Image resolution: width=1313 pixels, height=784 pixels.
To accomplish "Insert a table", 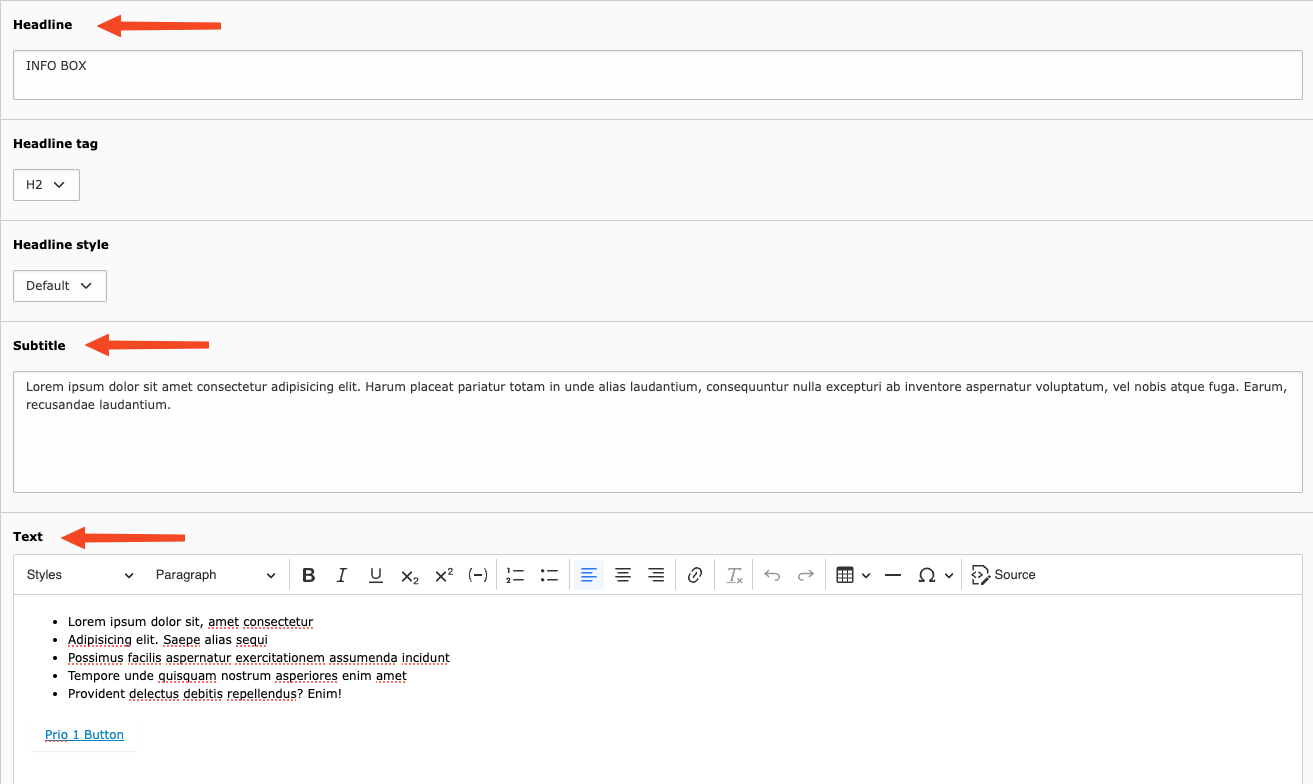I will (x=845, y=575).
